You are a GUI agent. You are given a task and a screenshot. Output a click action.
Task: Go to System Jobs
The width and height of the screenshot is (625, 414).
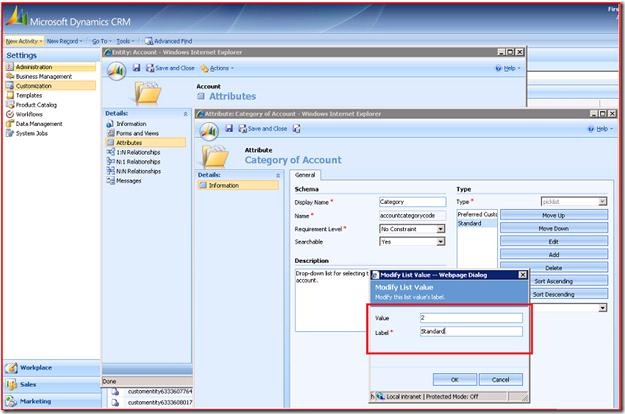35,133
